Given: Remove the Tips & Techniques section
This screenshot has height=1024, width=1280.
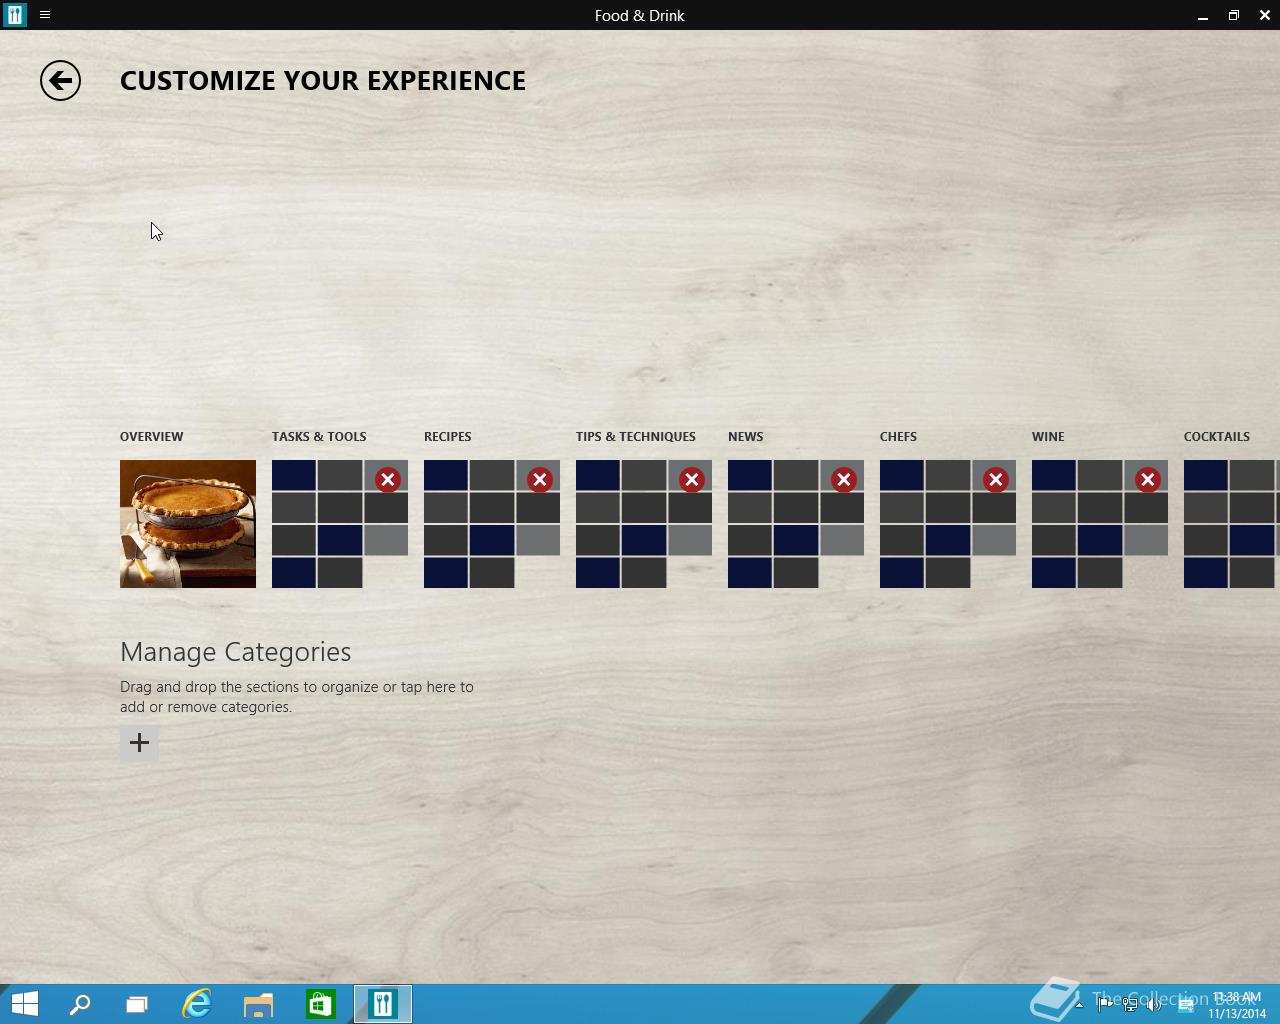Looking at the screenshot, I should pyautogui.click(x=692, y=480).
